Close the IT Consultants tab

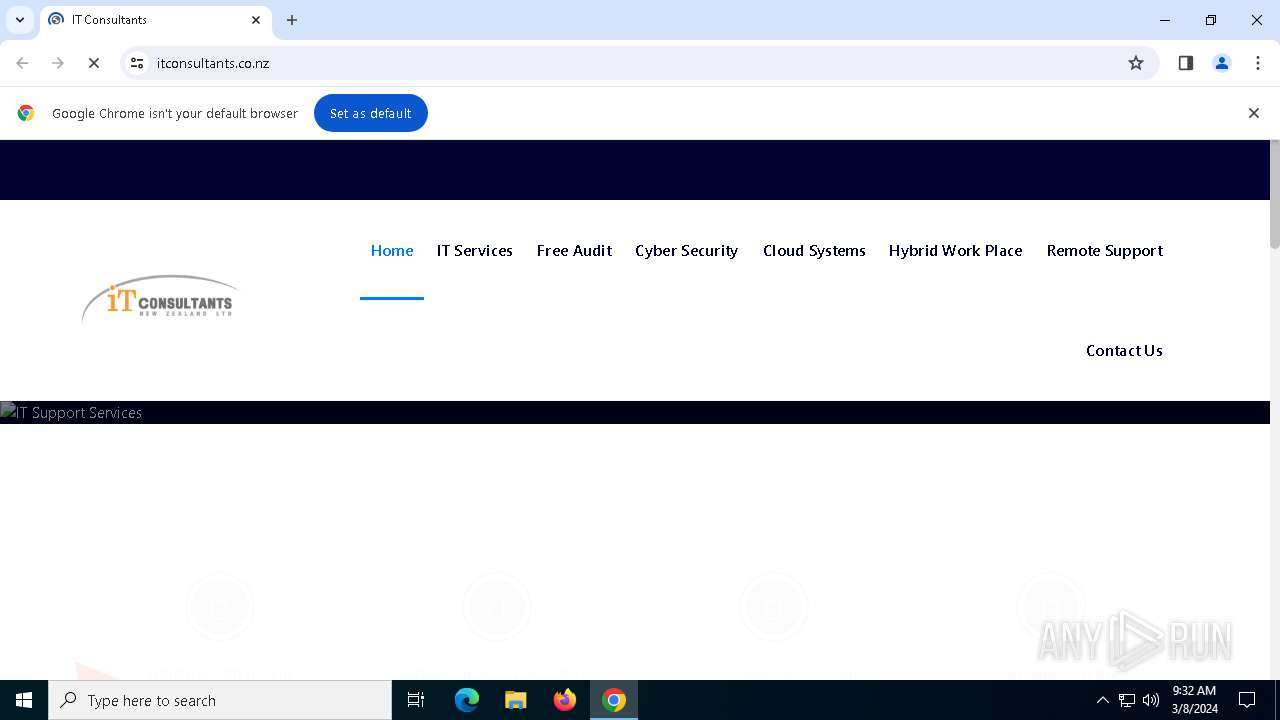(256, 20)
